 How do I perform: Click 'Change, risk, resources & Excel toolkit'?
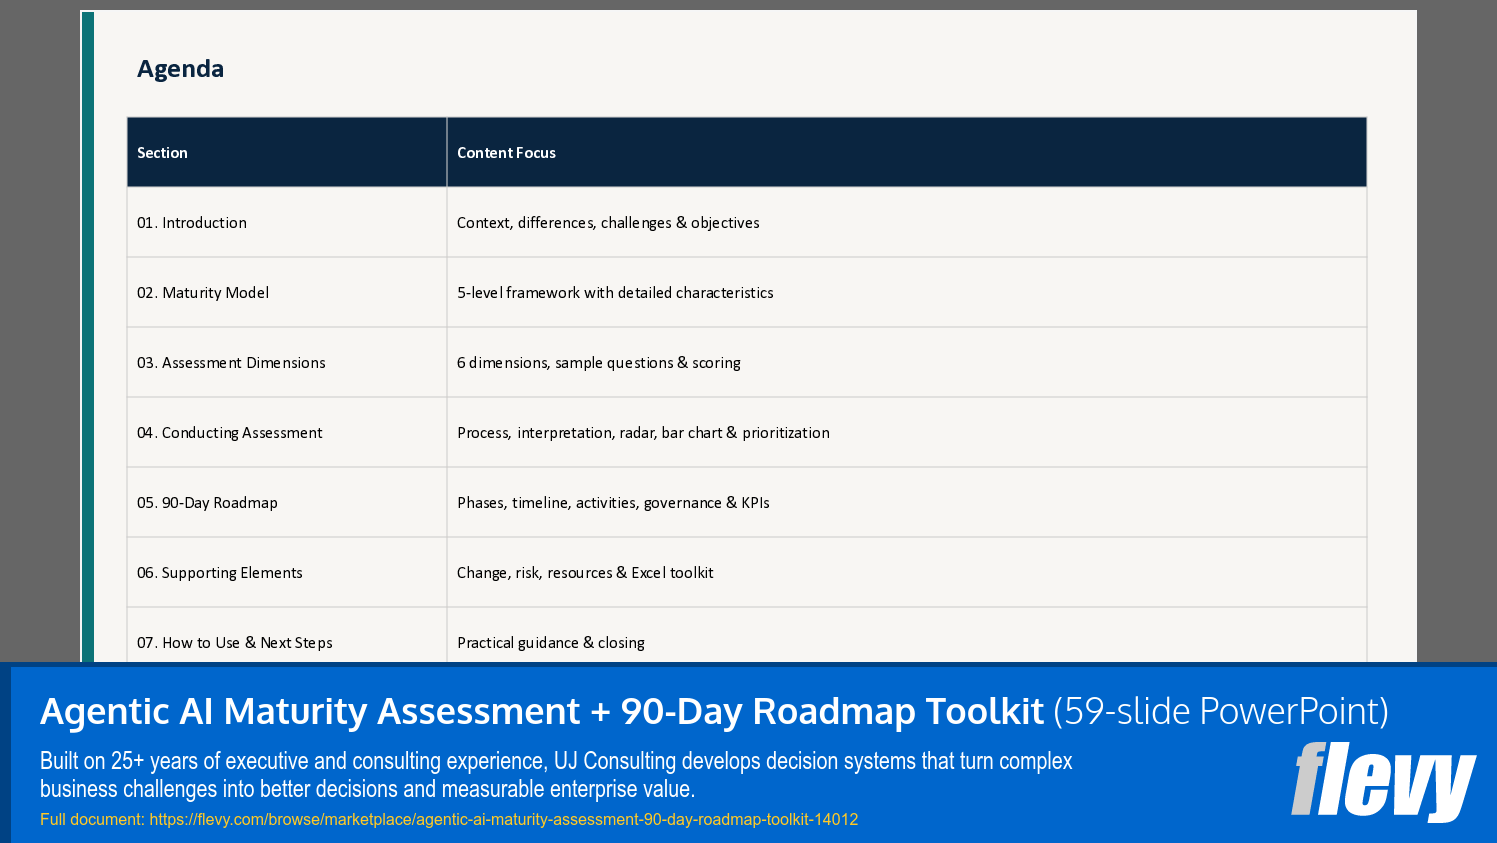[585, 573]
